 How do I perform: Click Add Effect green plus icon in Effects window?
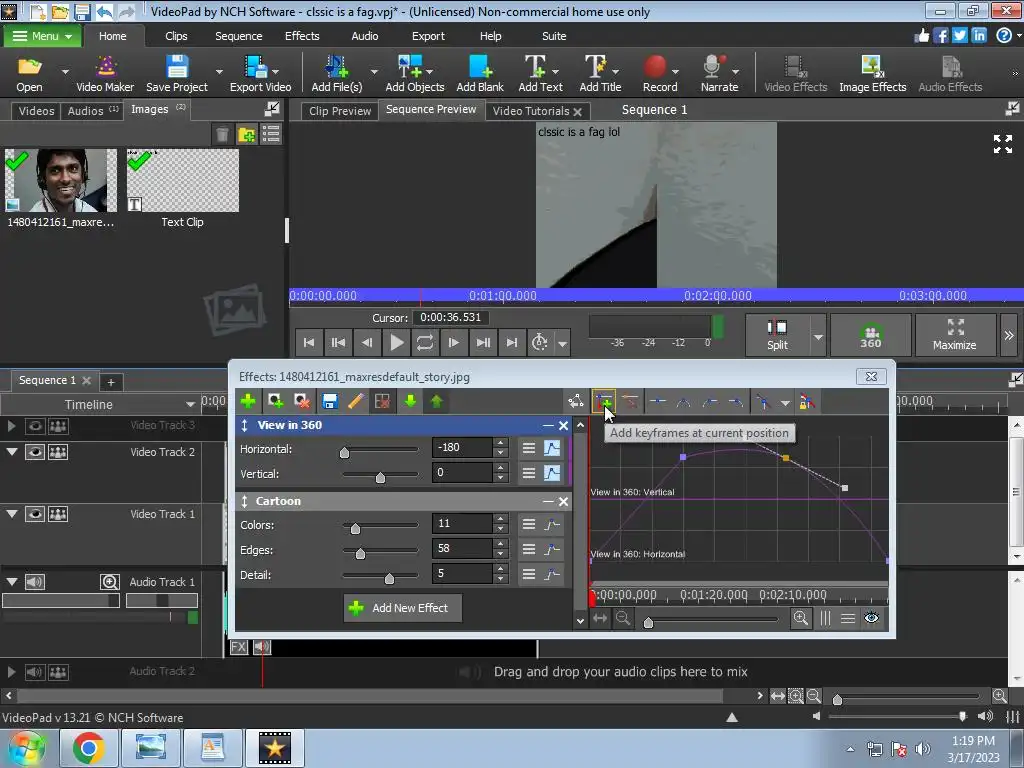point(248,401)
